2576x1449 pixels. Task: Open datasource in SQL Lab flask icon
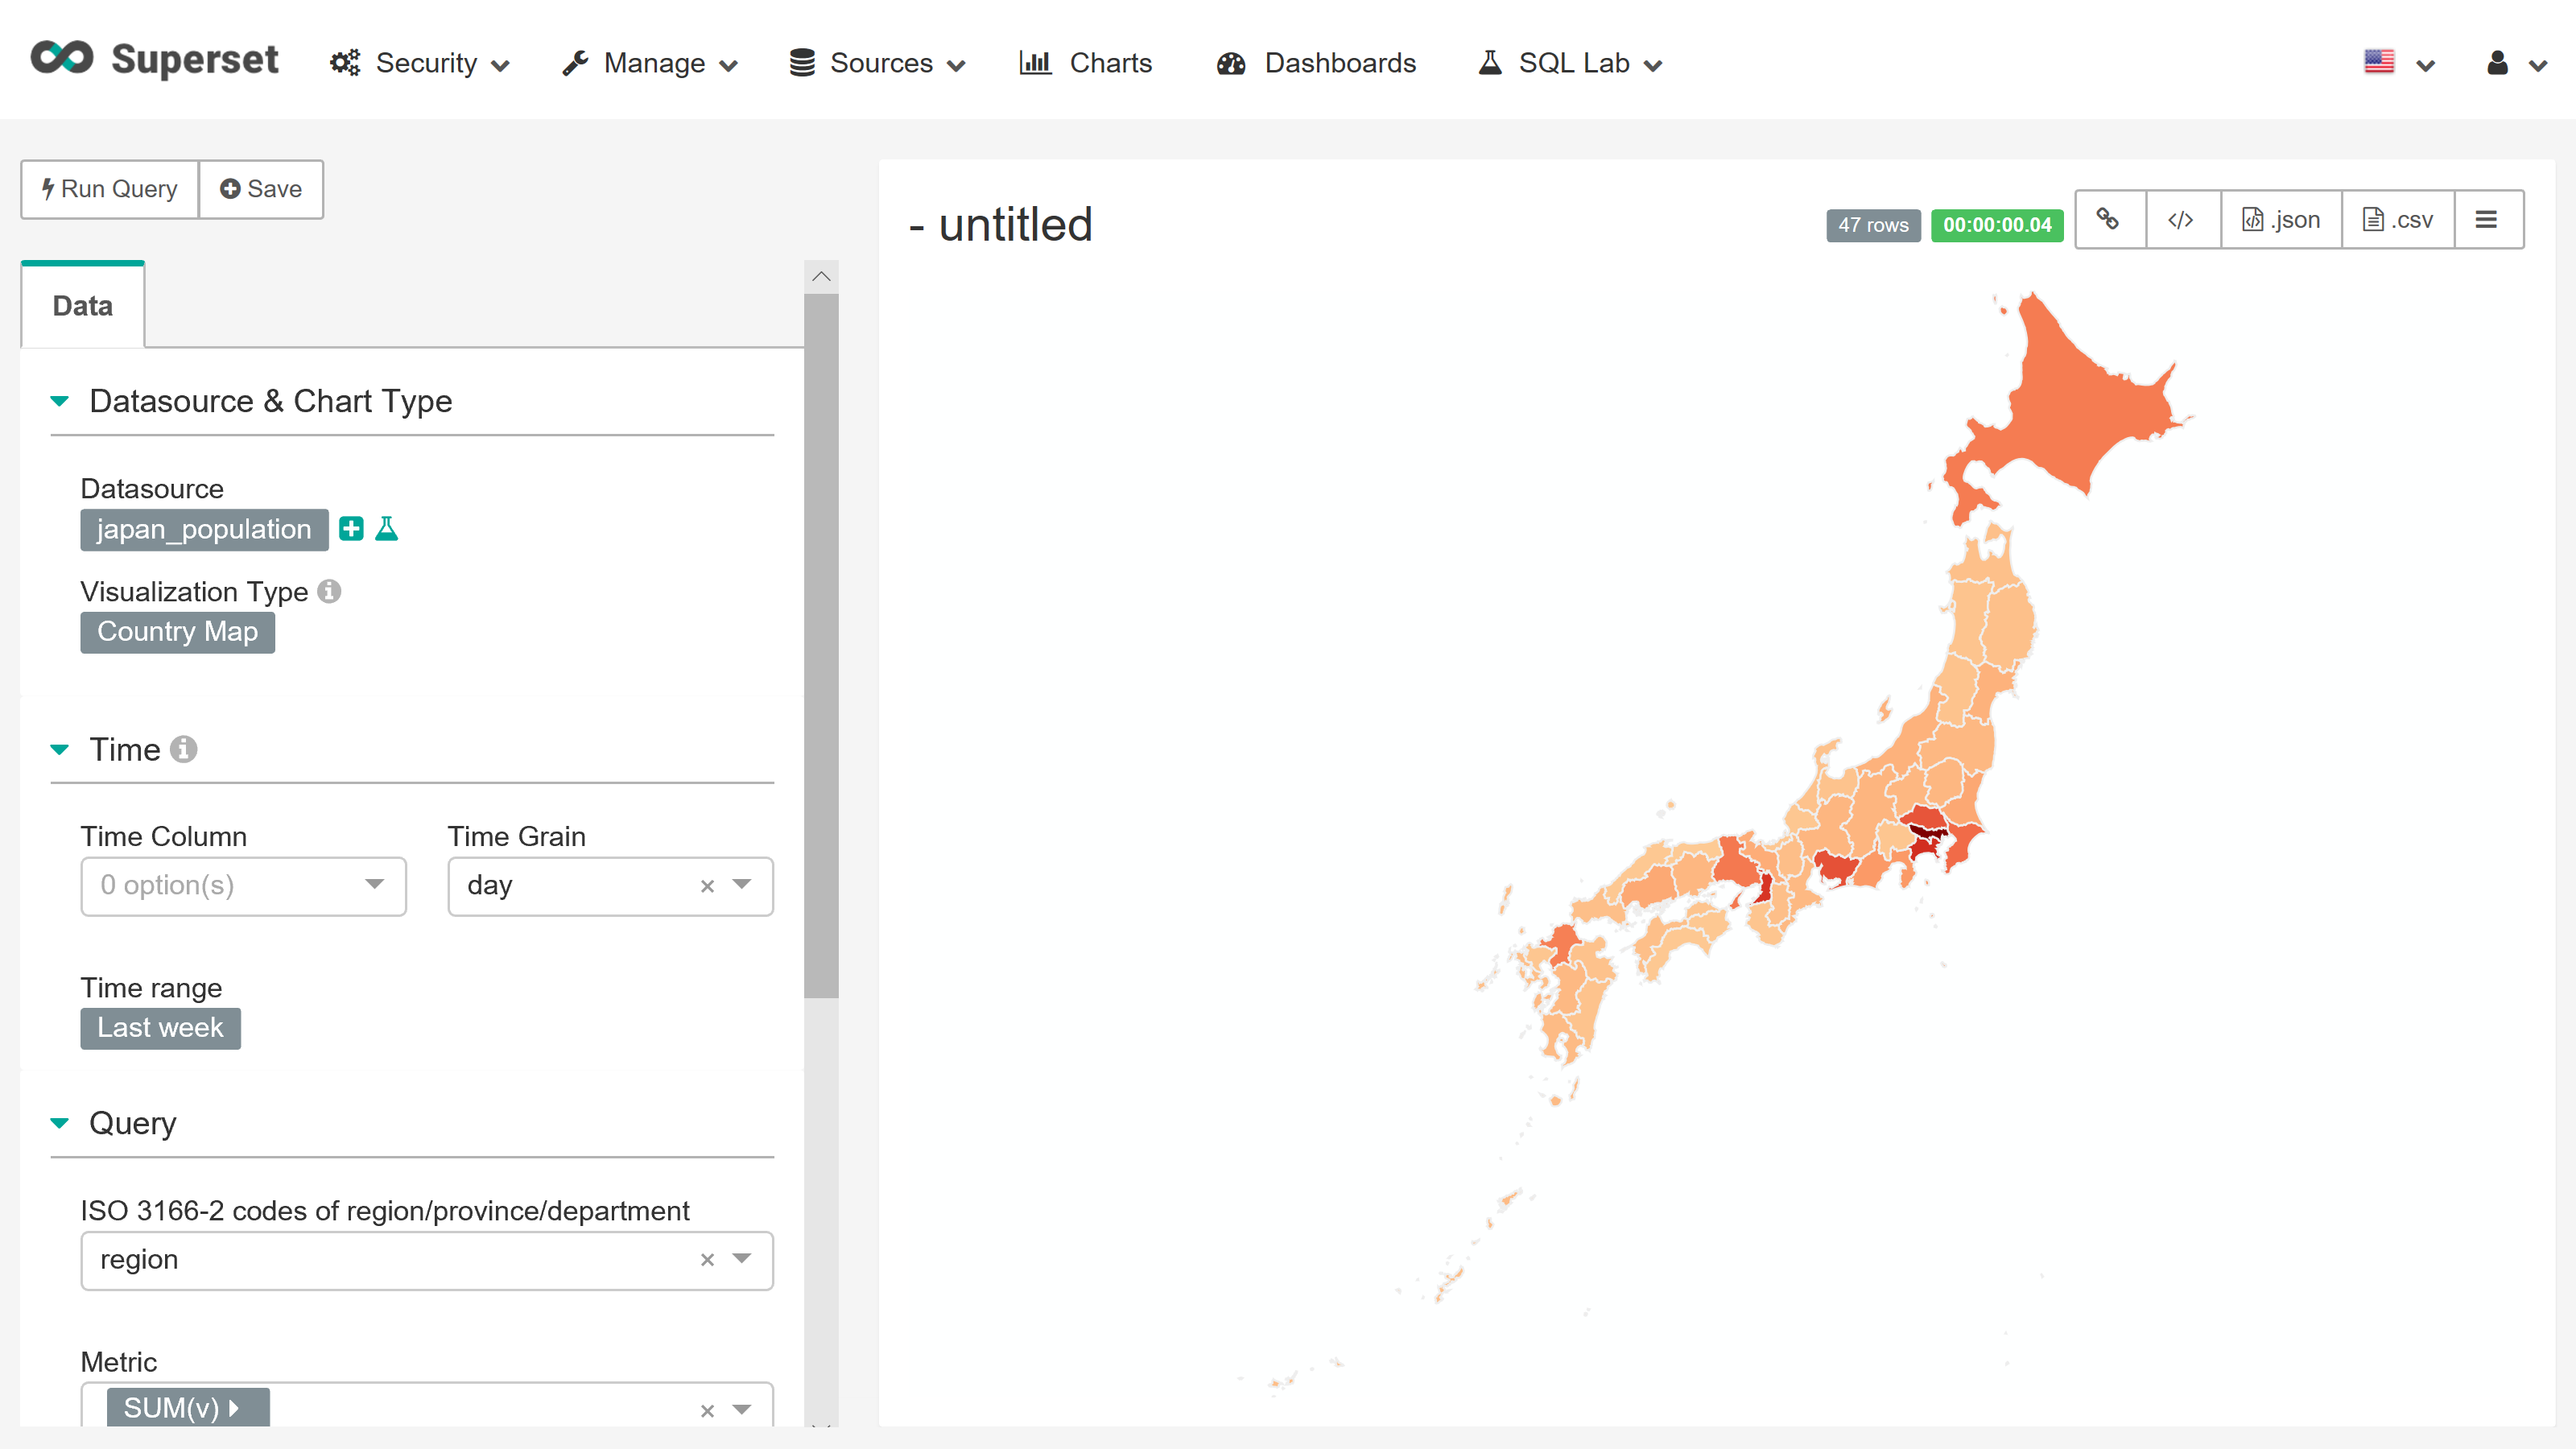click(x=387, y=529)
